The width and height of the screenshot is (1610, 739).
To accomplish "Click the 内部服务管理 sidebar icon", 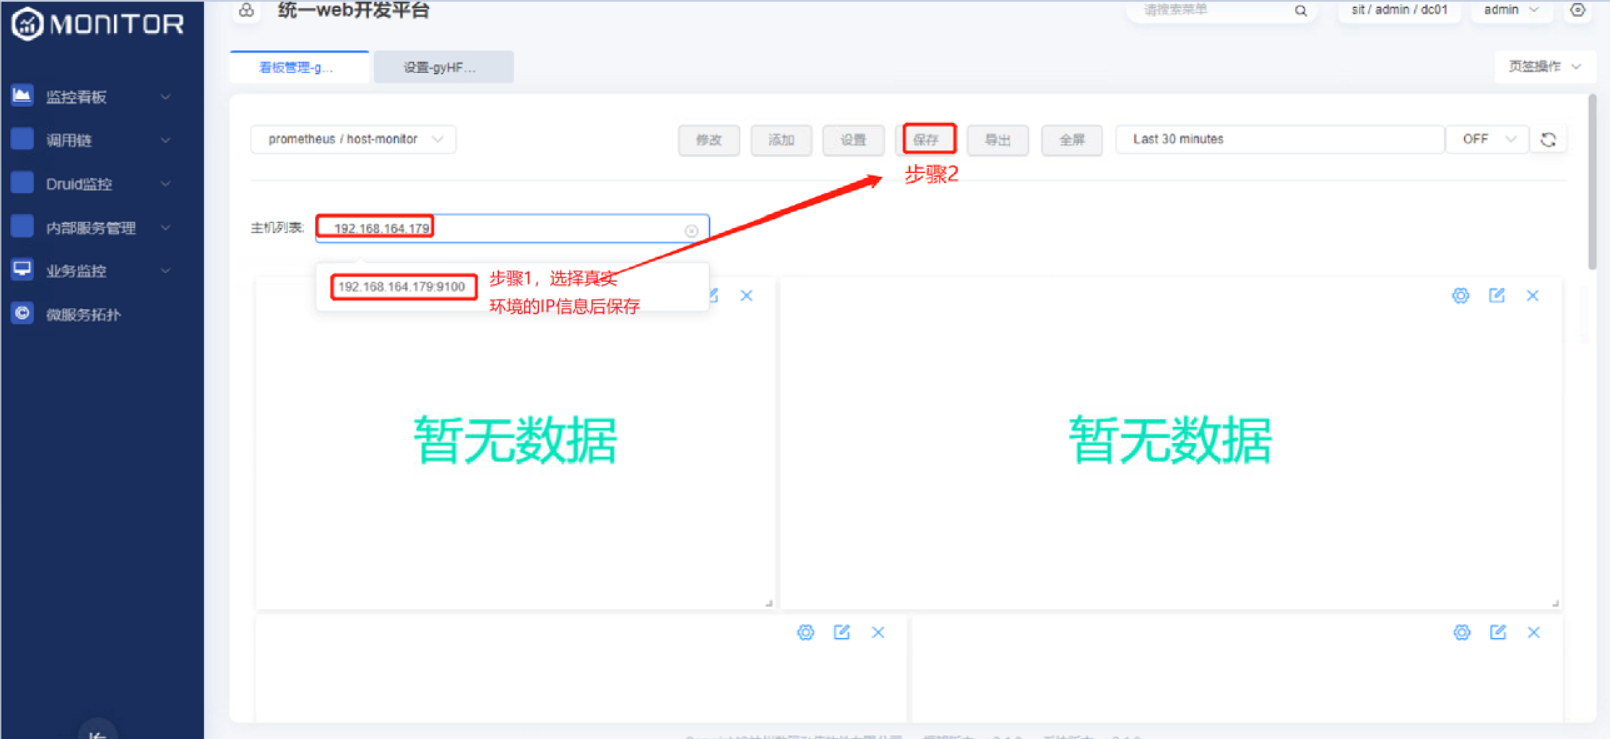I will [x=22, y=226].
